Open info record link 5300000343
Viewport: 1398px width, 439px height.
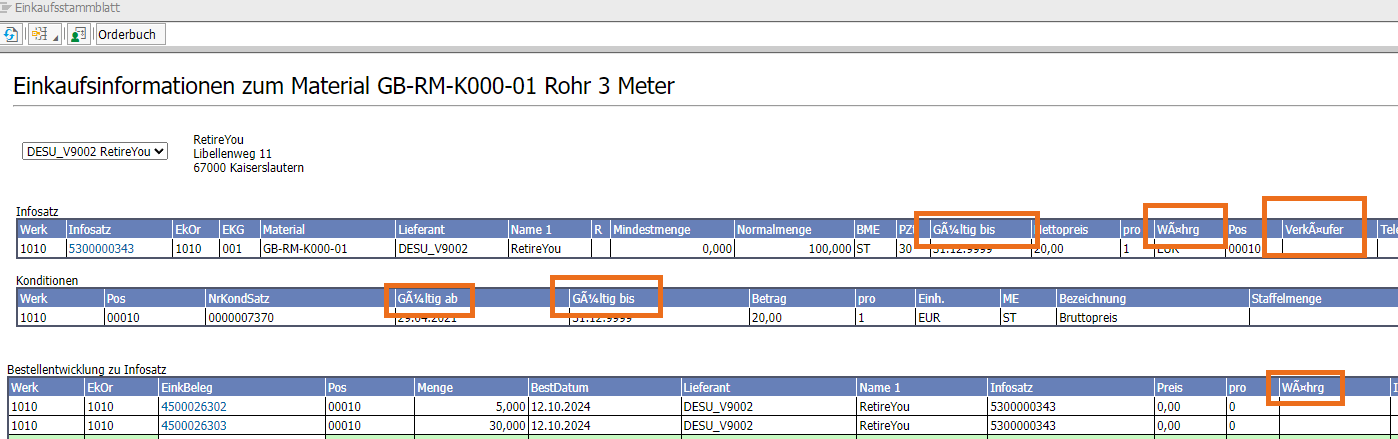point(102,249)
